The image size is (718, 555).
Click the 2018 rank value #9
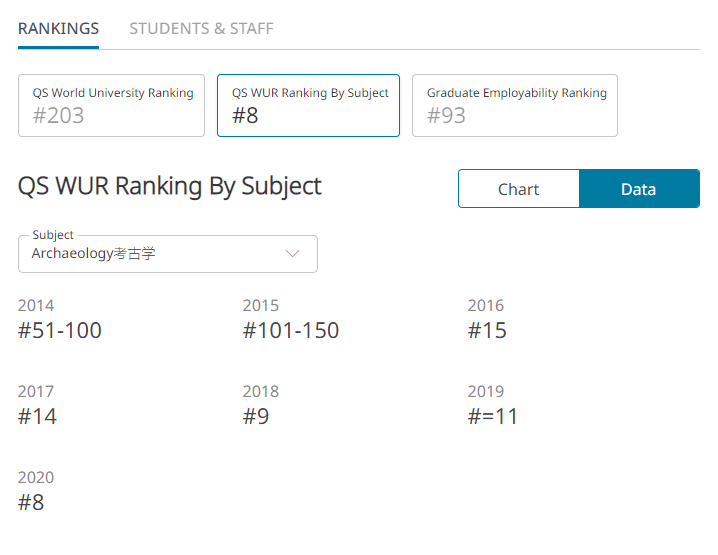(256, 416)
